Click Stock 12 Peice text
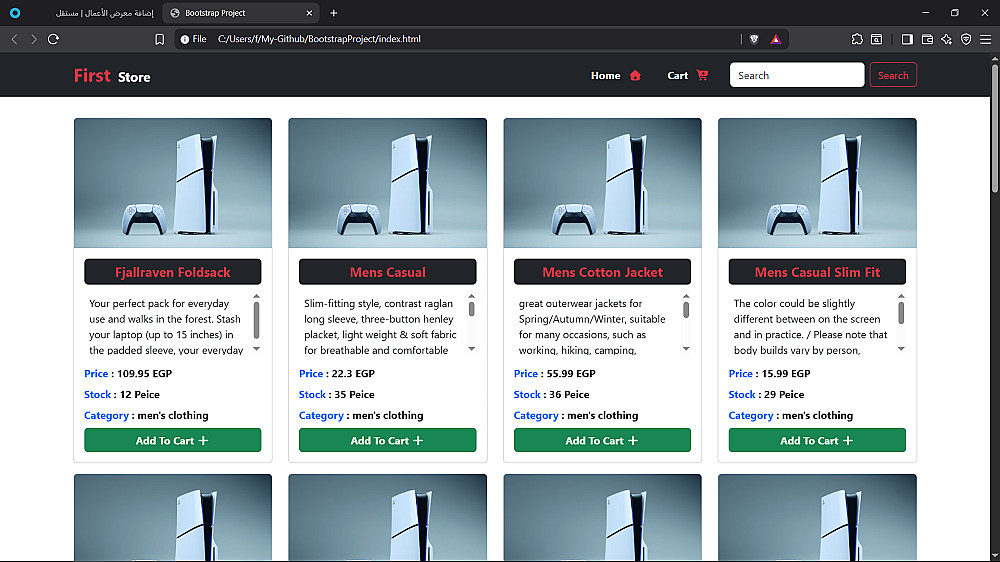The image size is (1000, 562). tap(122, 394)
